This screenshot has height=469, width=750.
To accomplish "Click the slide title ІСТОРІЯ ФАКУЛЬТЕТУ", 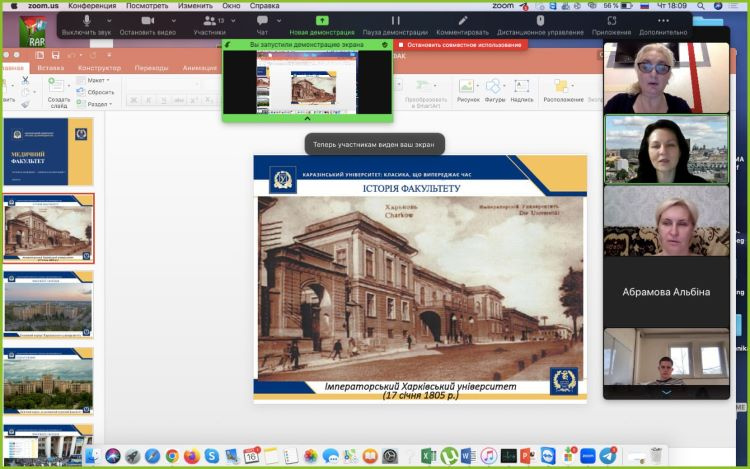I will tap(411, 188).
